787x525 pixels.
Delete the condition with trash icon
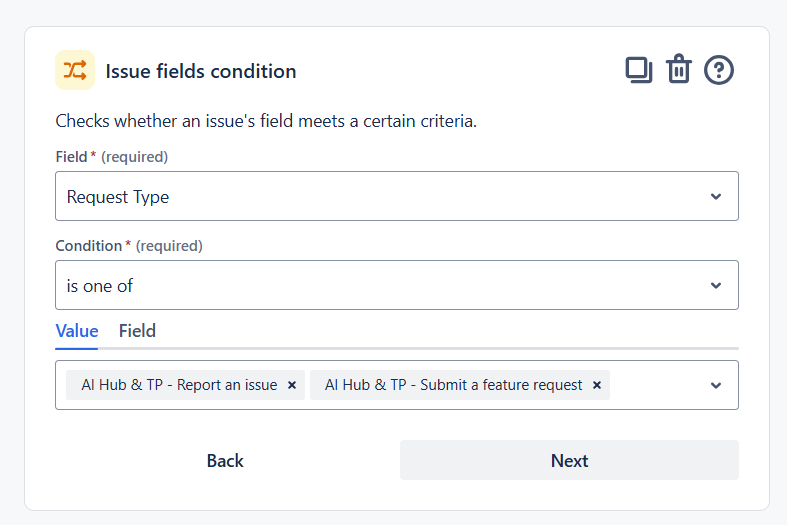coord(679,68)
